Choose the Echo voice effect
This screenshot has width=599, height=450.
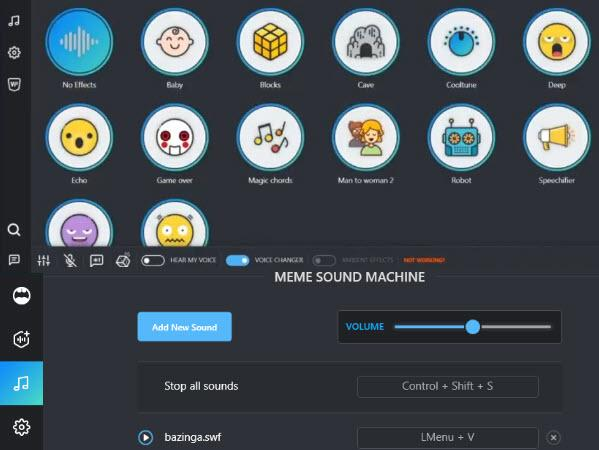[79, 137]
